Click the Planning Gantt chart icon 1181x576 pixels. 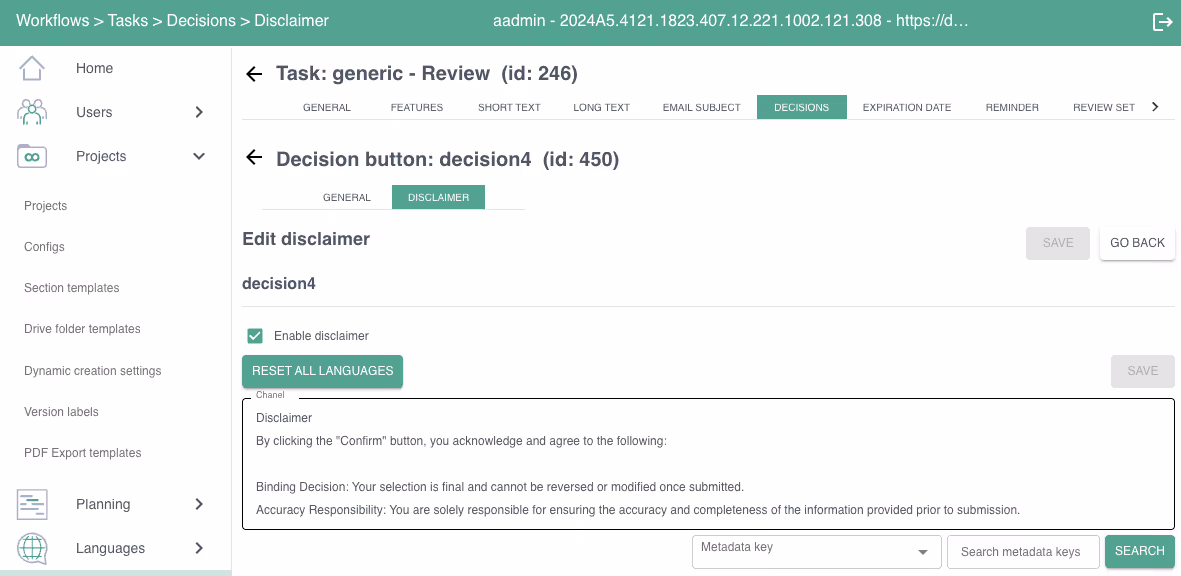pyautogui.click(x=32, y=504)
